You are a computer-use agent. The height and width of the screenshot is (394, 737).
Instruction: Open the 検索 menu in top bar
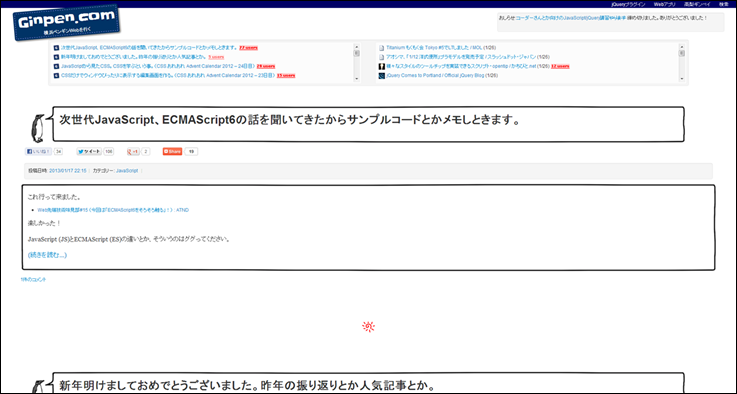coord(724,4)
